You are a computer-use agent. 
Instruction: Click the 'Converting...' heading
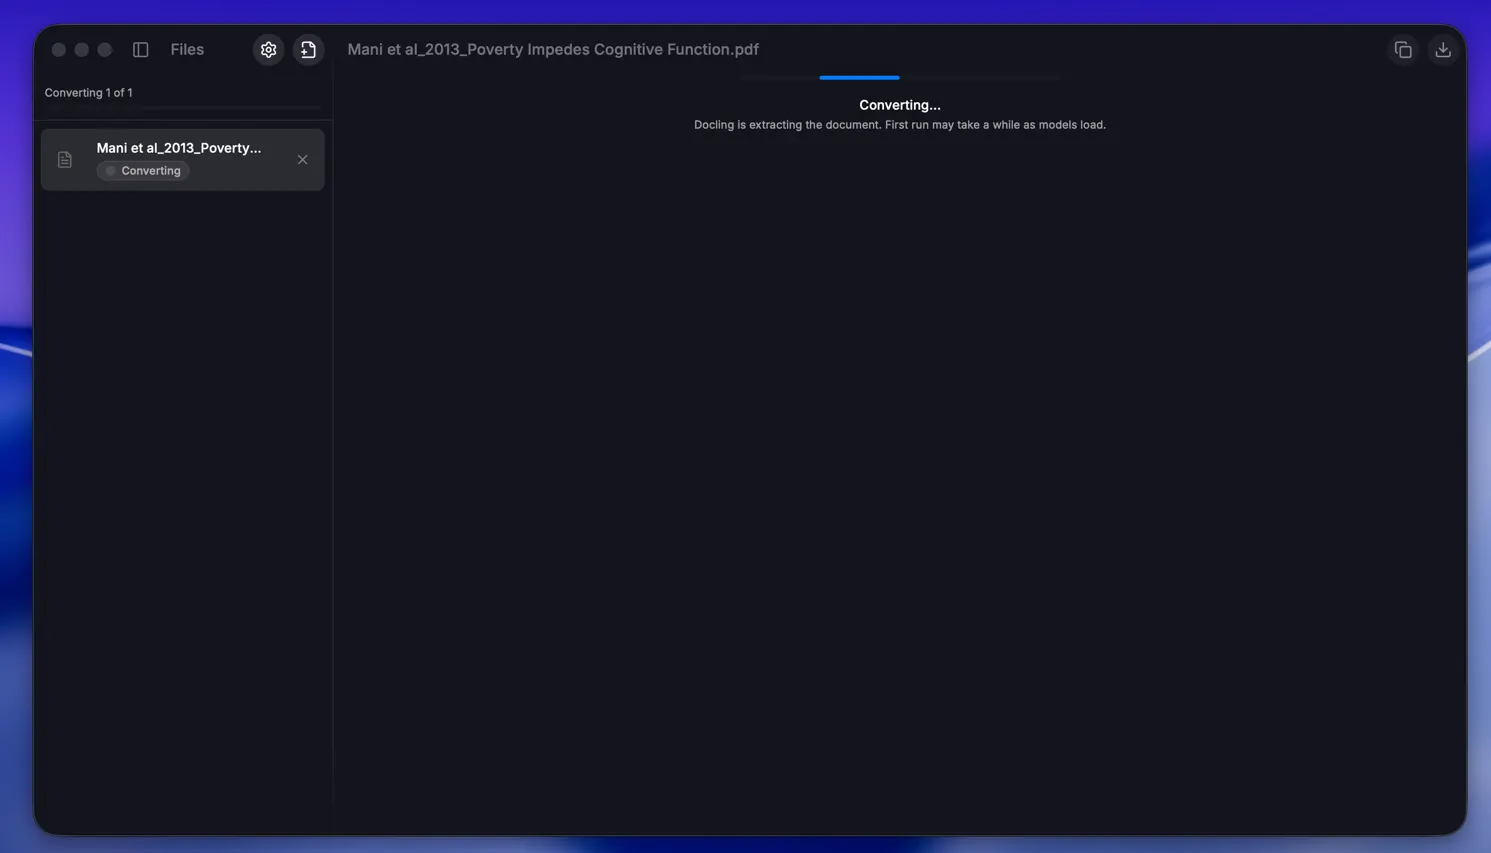pyautogui.click(x=900, y=105)
